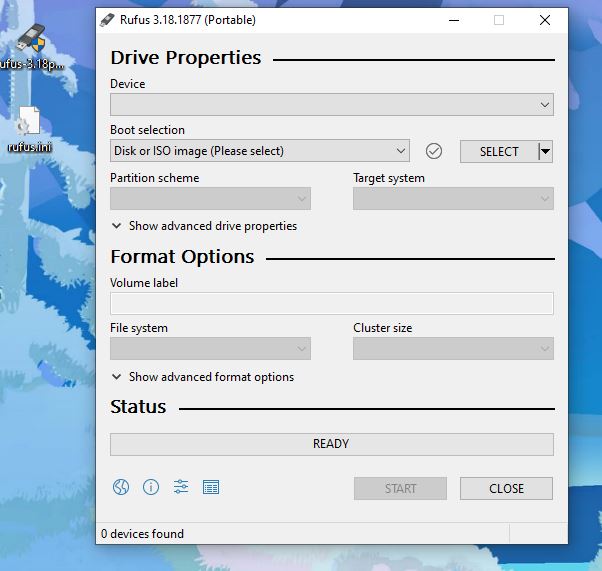Click the checkmark hash verification icon
The width and height of the screenshot is (602, 571).
click(x=434, y=151)
